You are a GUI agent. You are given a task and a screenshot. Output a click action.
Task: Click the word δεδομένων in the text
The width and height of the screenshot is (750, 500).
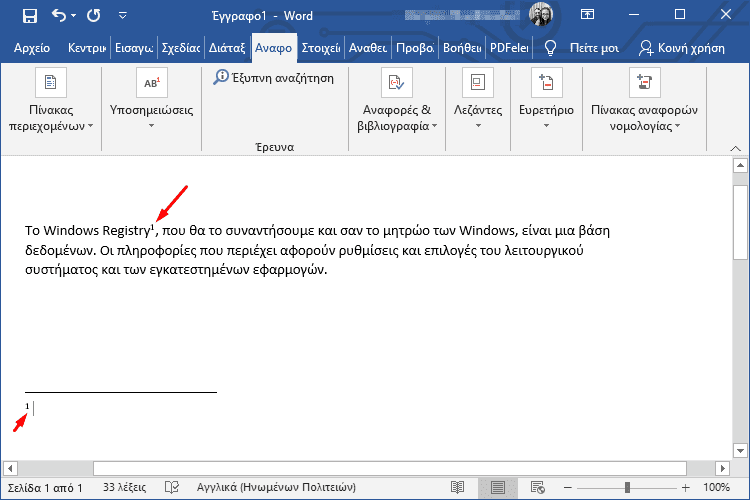61,250
